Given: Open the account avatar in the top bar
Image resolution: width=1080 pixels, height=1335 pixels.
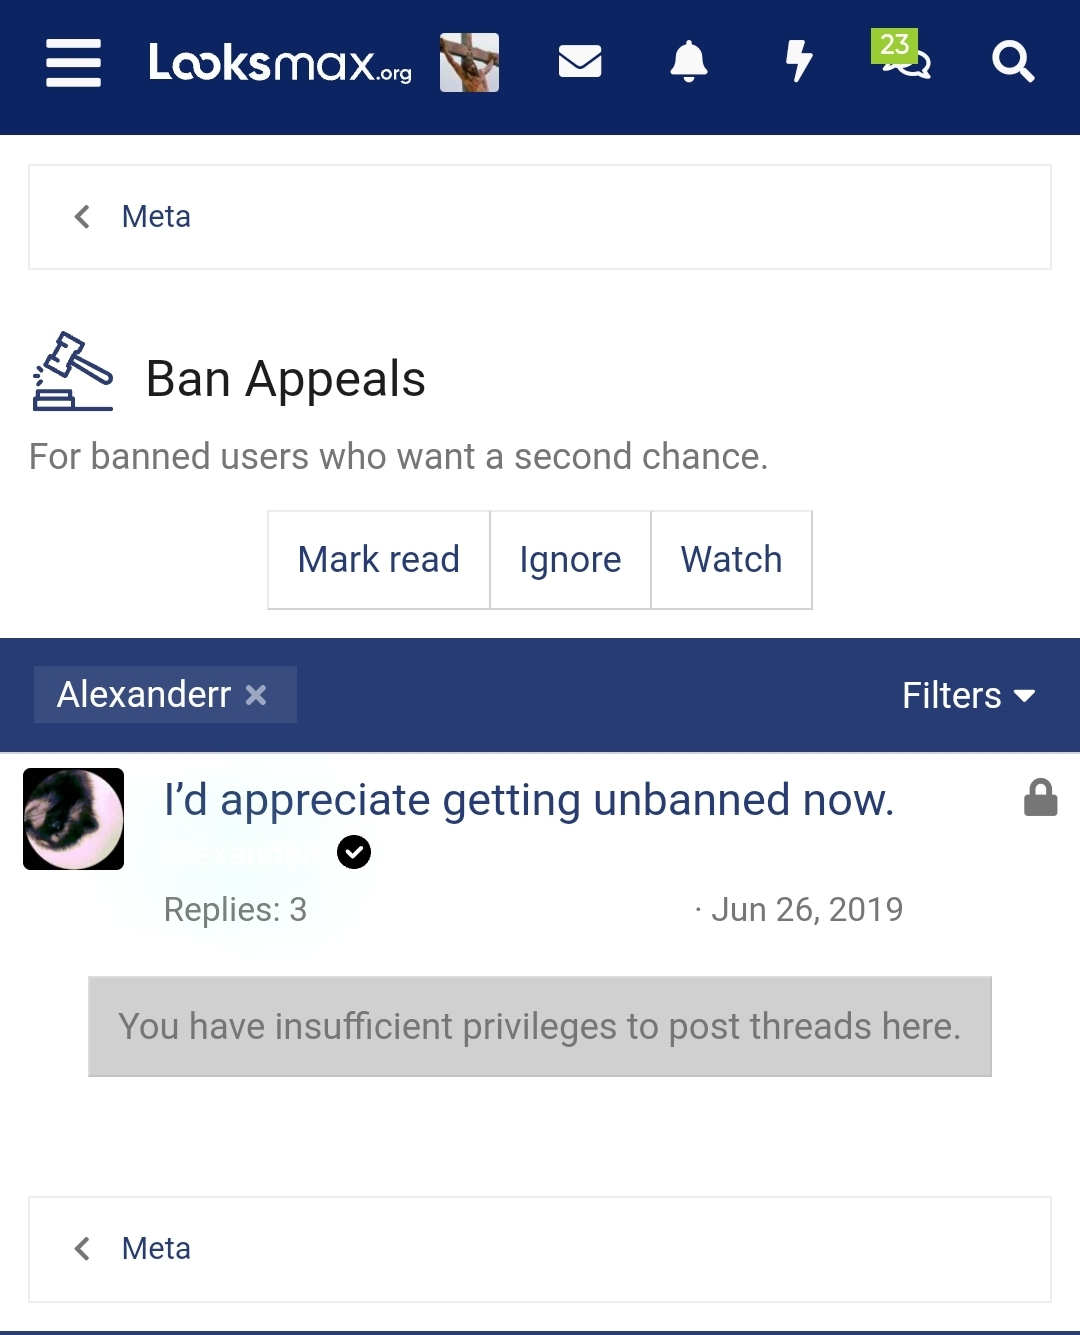Looking at the screenshot, I should [x=469, y=62].
